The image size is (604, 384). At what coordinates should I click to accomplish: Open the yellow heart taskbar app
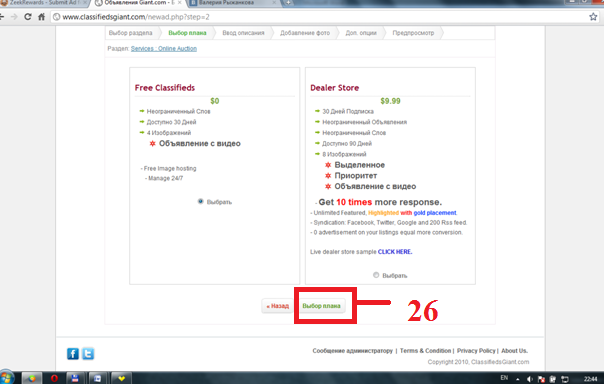click(x=121, y=378)
